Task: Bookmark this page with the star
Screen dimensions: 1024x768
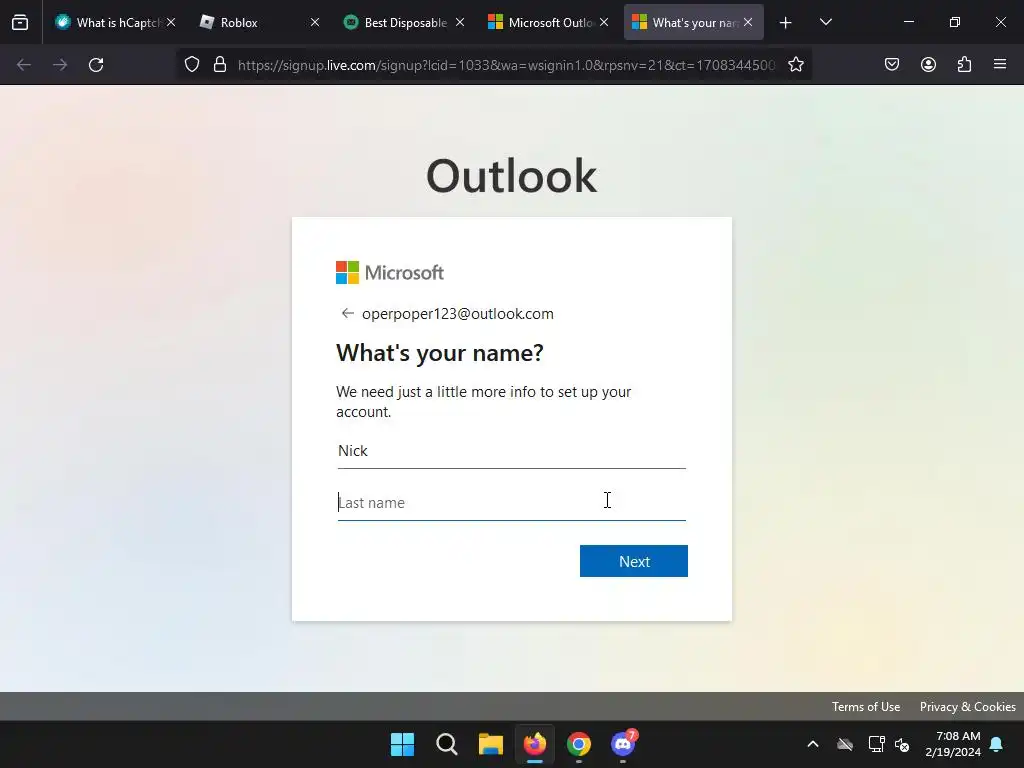Action: (795, 65)
